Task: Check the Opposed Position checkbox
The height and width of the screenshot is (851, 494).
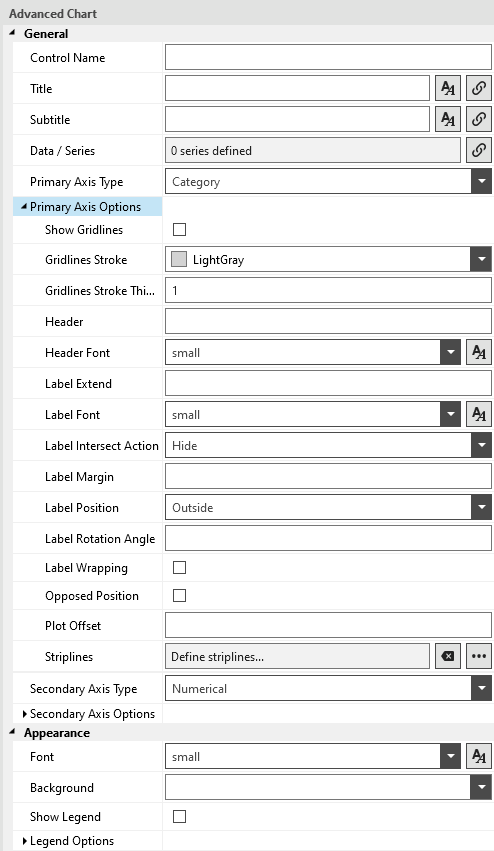Action: 179,595
